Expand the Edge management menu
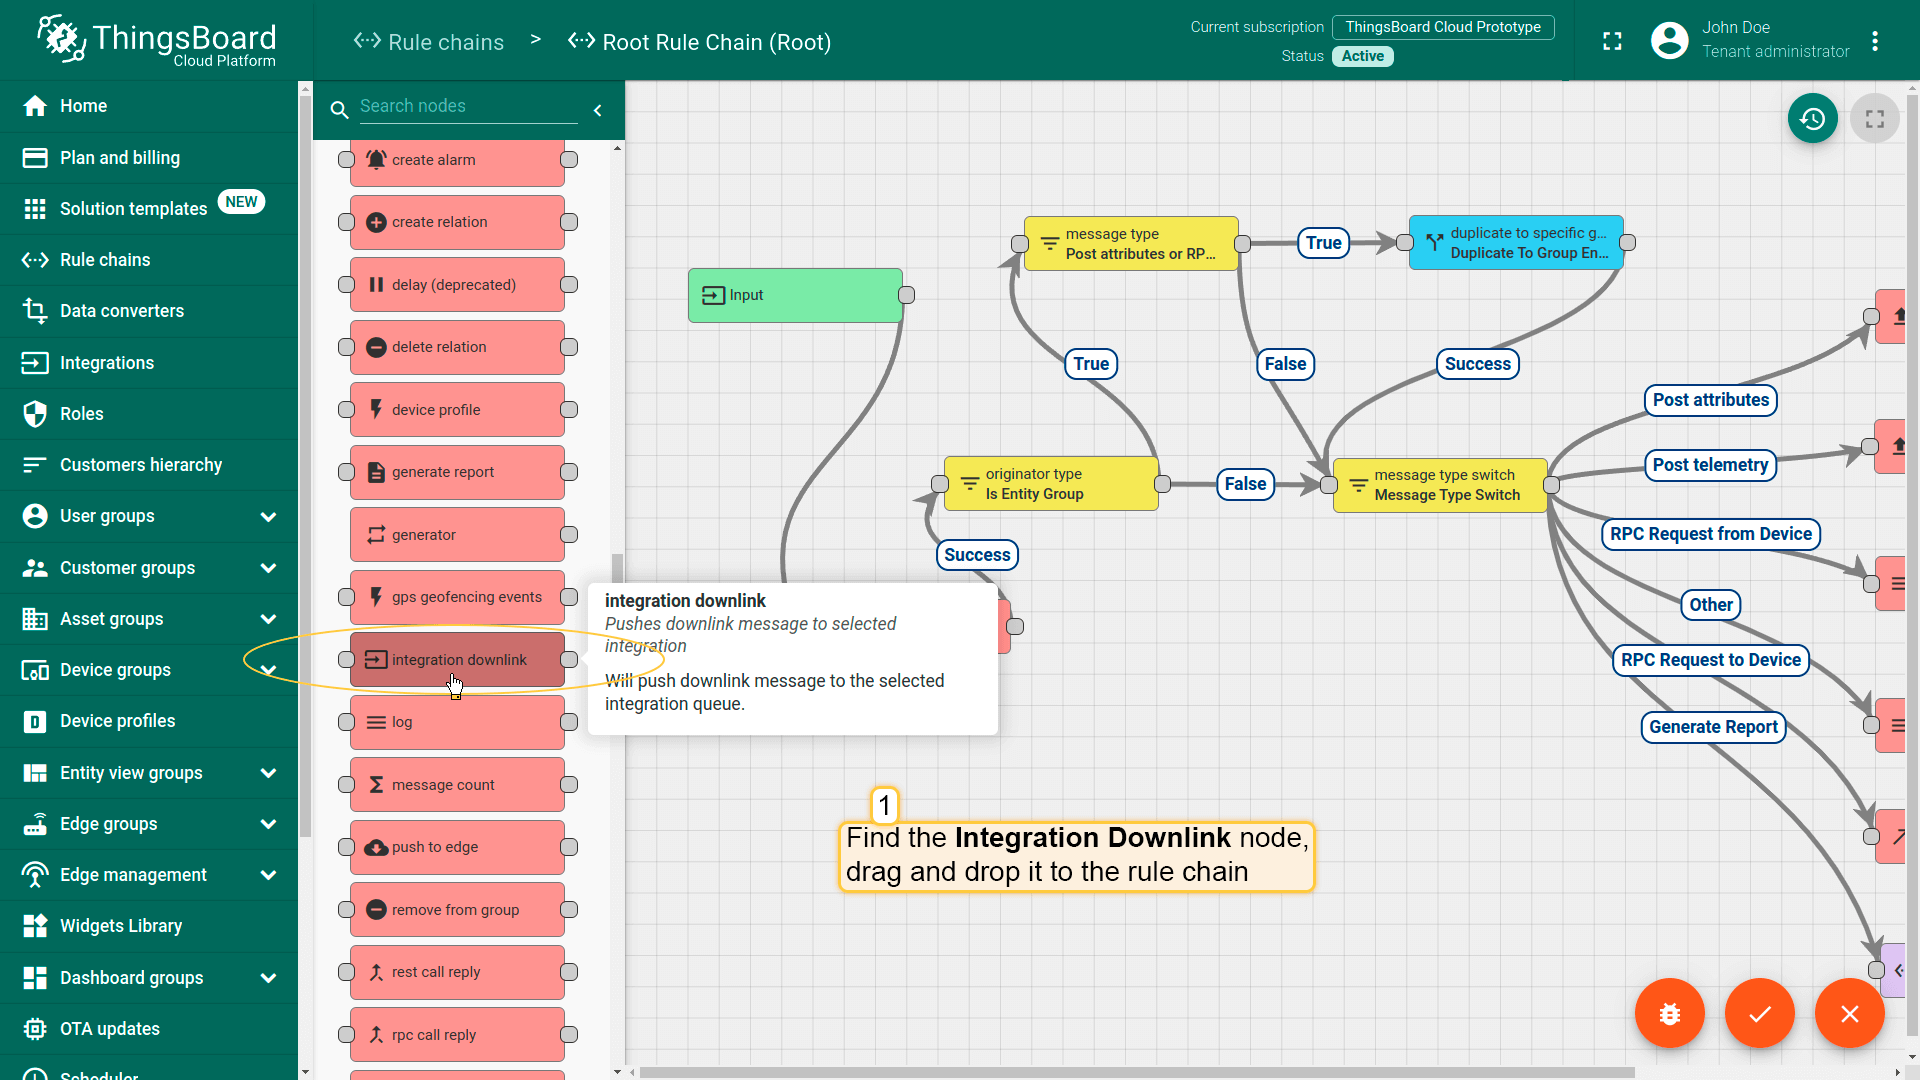The height and width of the screenshot is (1080, 1920). pyautogui.click(x=268, y=875)
